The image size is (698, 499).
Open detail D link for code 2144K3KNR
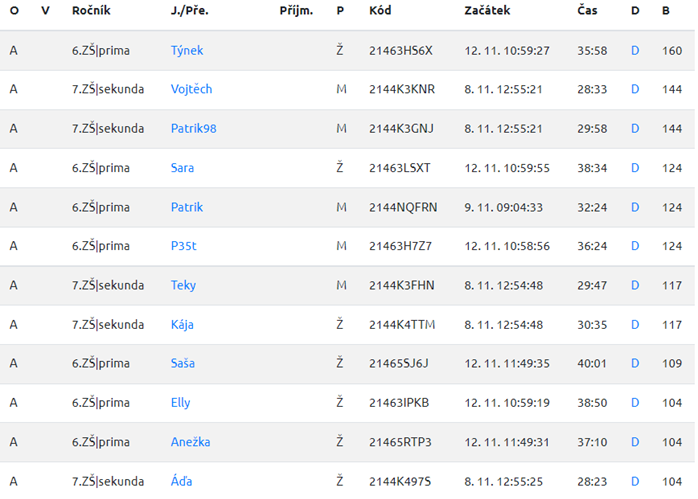635,89
